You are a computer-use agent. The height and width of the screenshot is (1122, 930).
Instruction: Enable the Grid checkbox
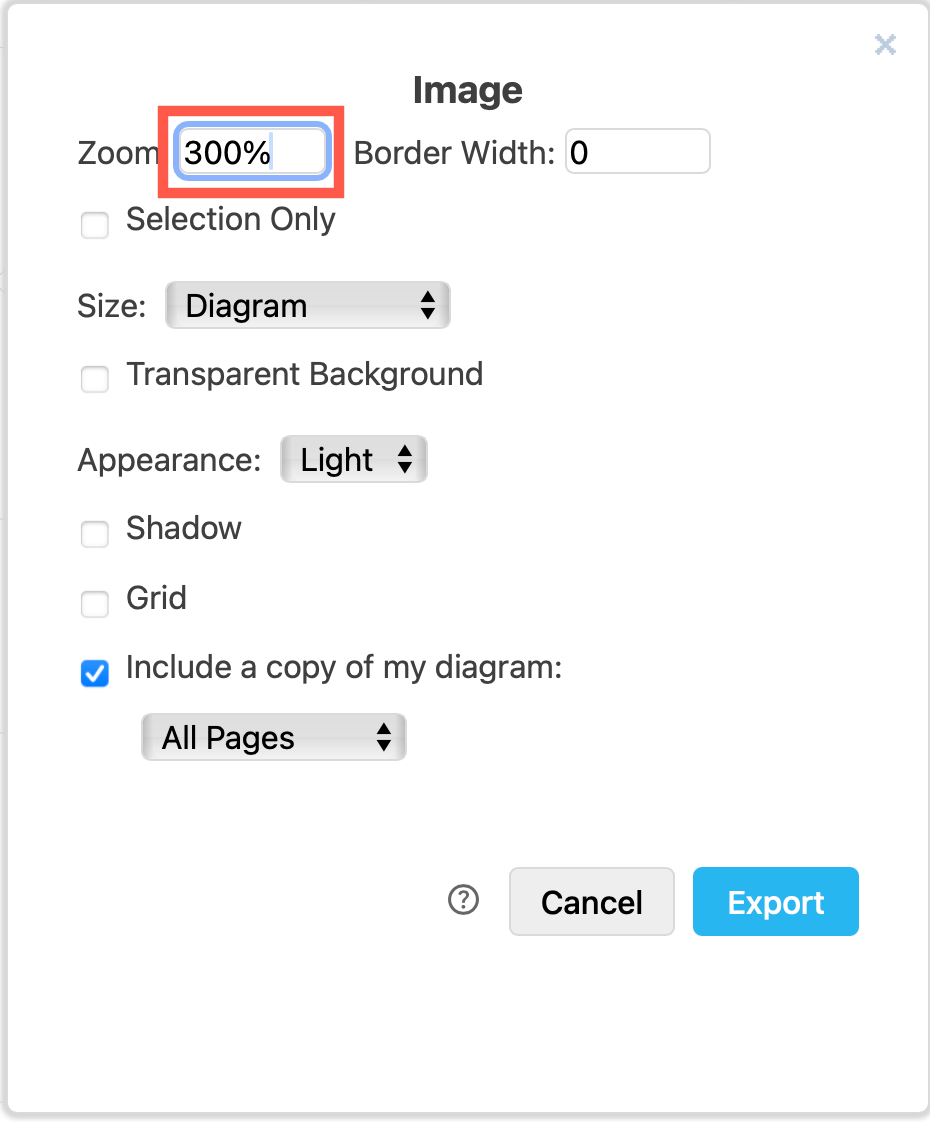tap(94, 604)
